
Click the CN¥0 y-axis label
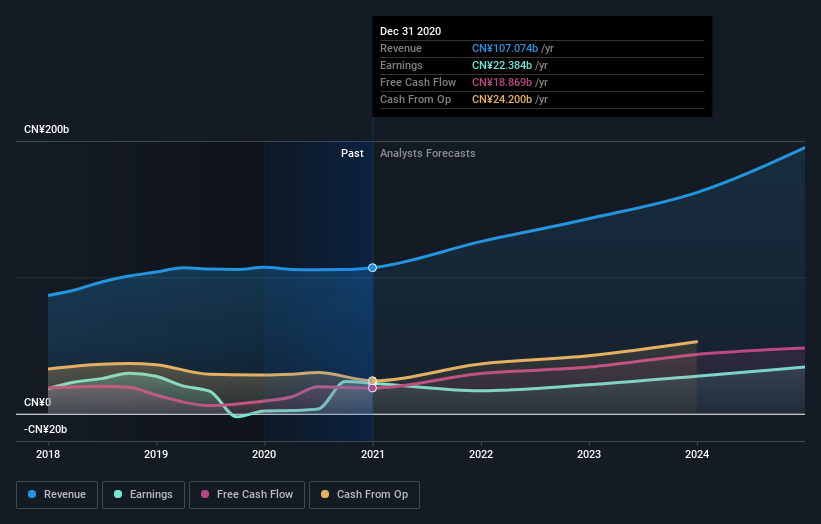(38, 402)
